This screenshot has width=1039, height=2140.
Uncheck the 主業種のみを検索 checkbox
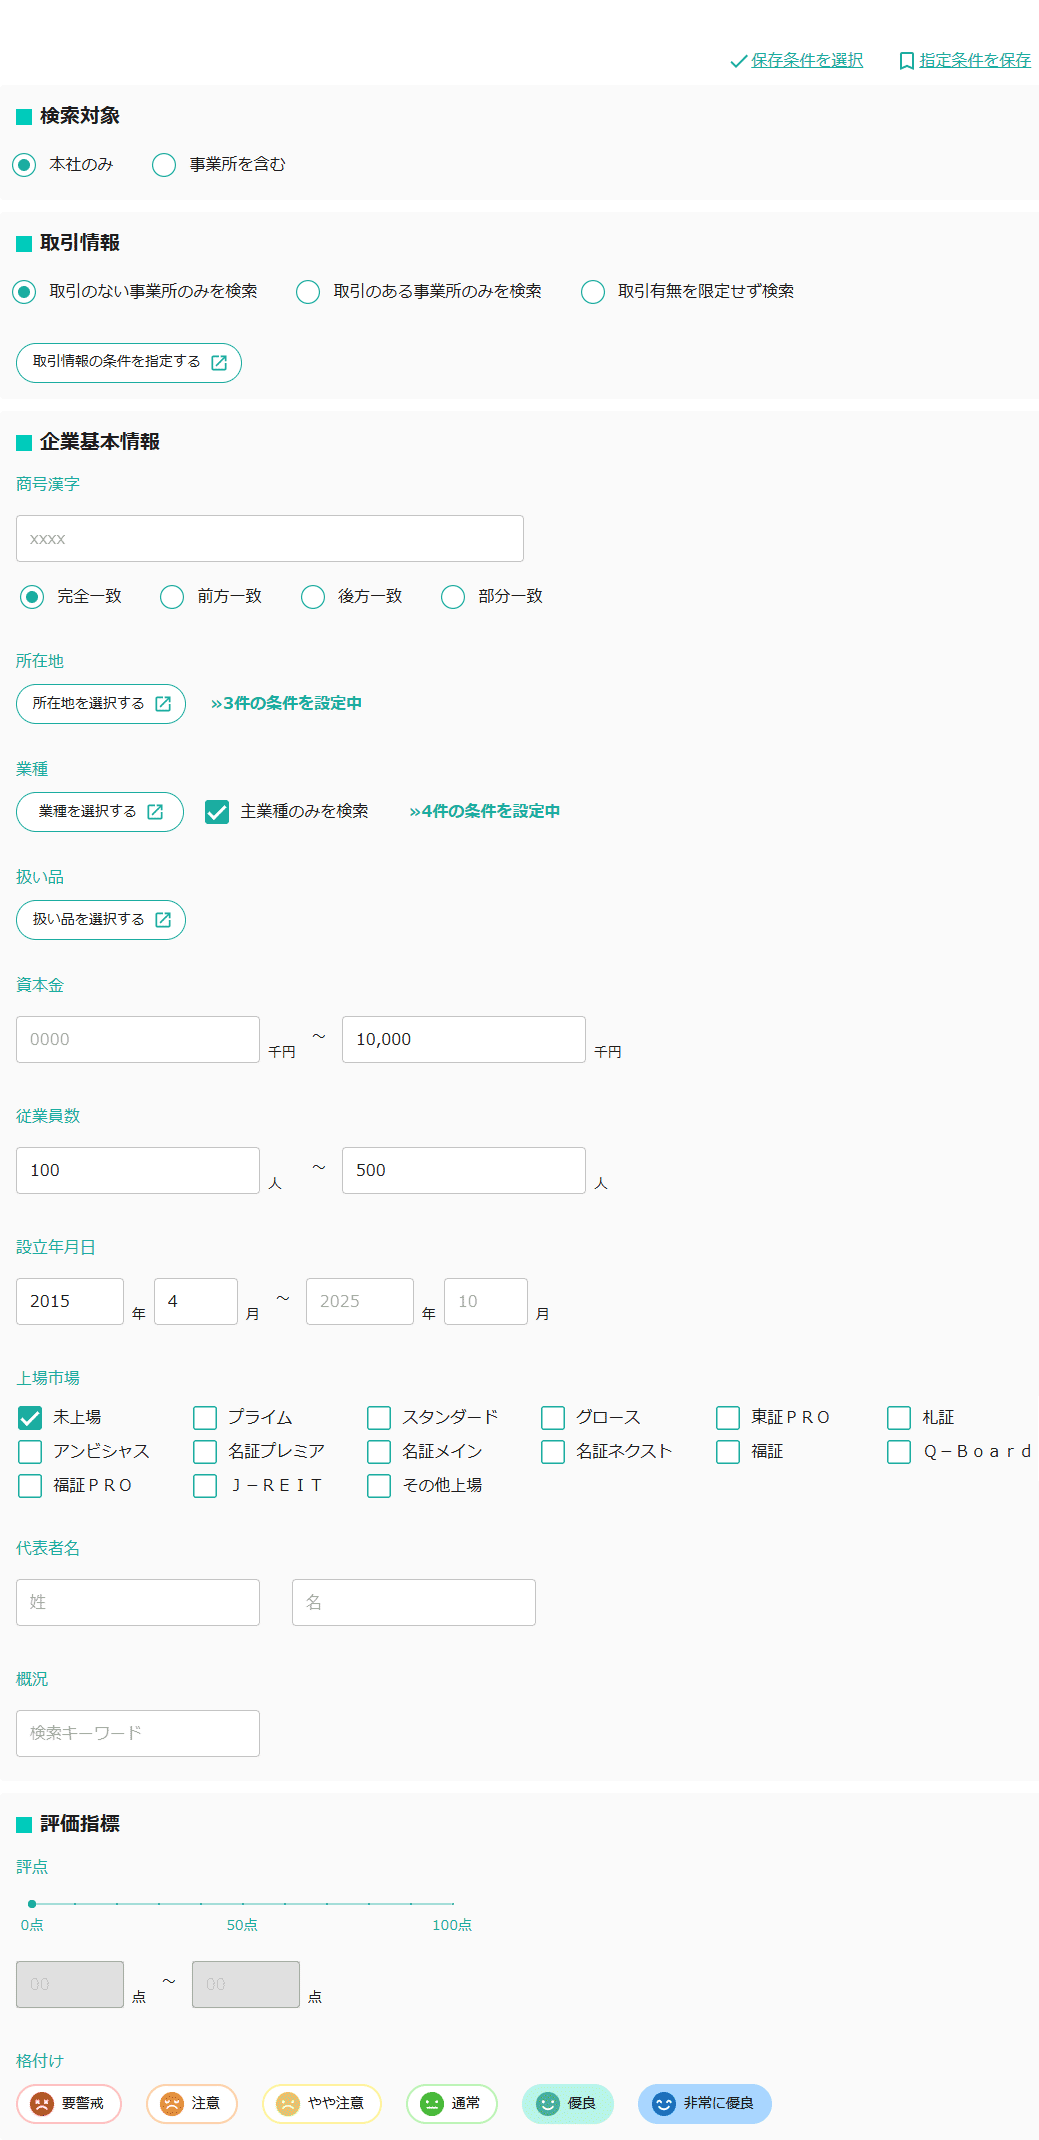[x=217, y=811]
